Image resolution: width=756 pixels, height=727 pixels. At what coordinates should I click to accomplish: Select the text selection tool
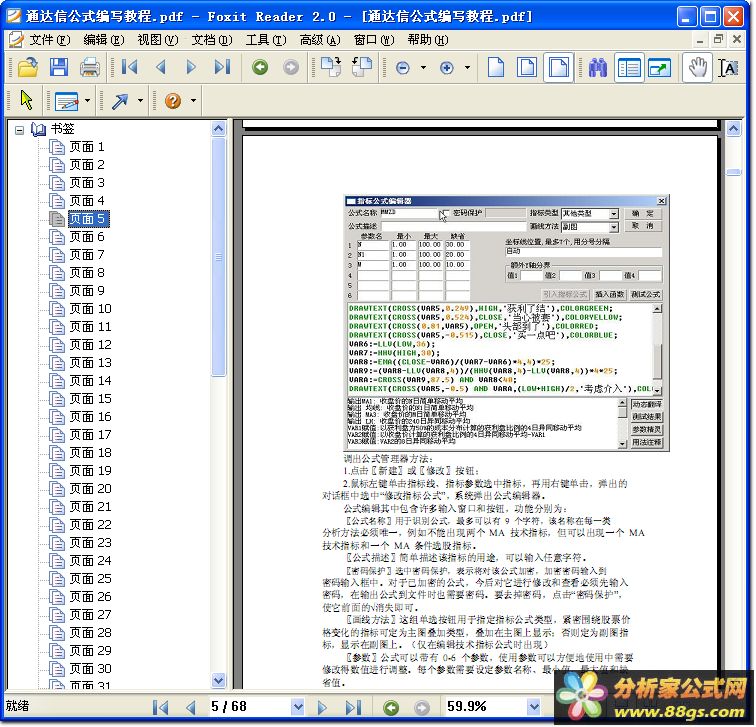click(x=729, y=68)
